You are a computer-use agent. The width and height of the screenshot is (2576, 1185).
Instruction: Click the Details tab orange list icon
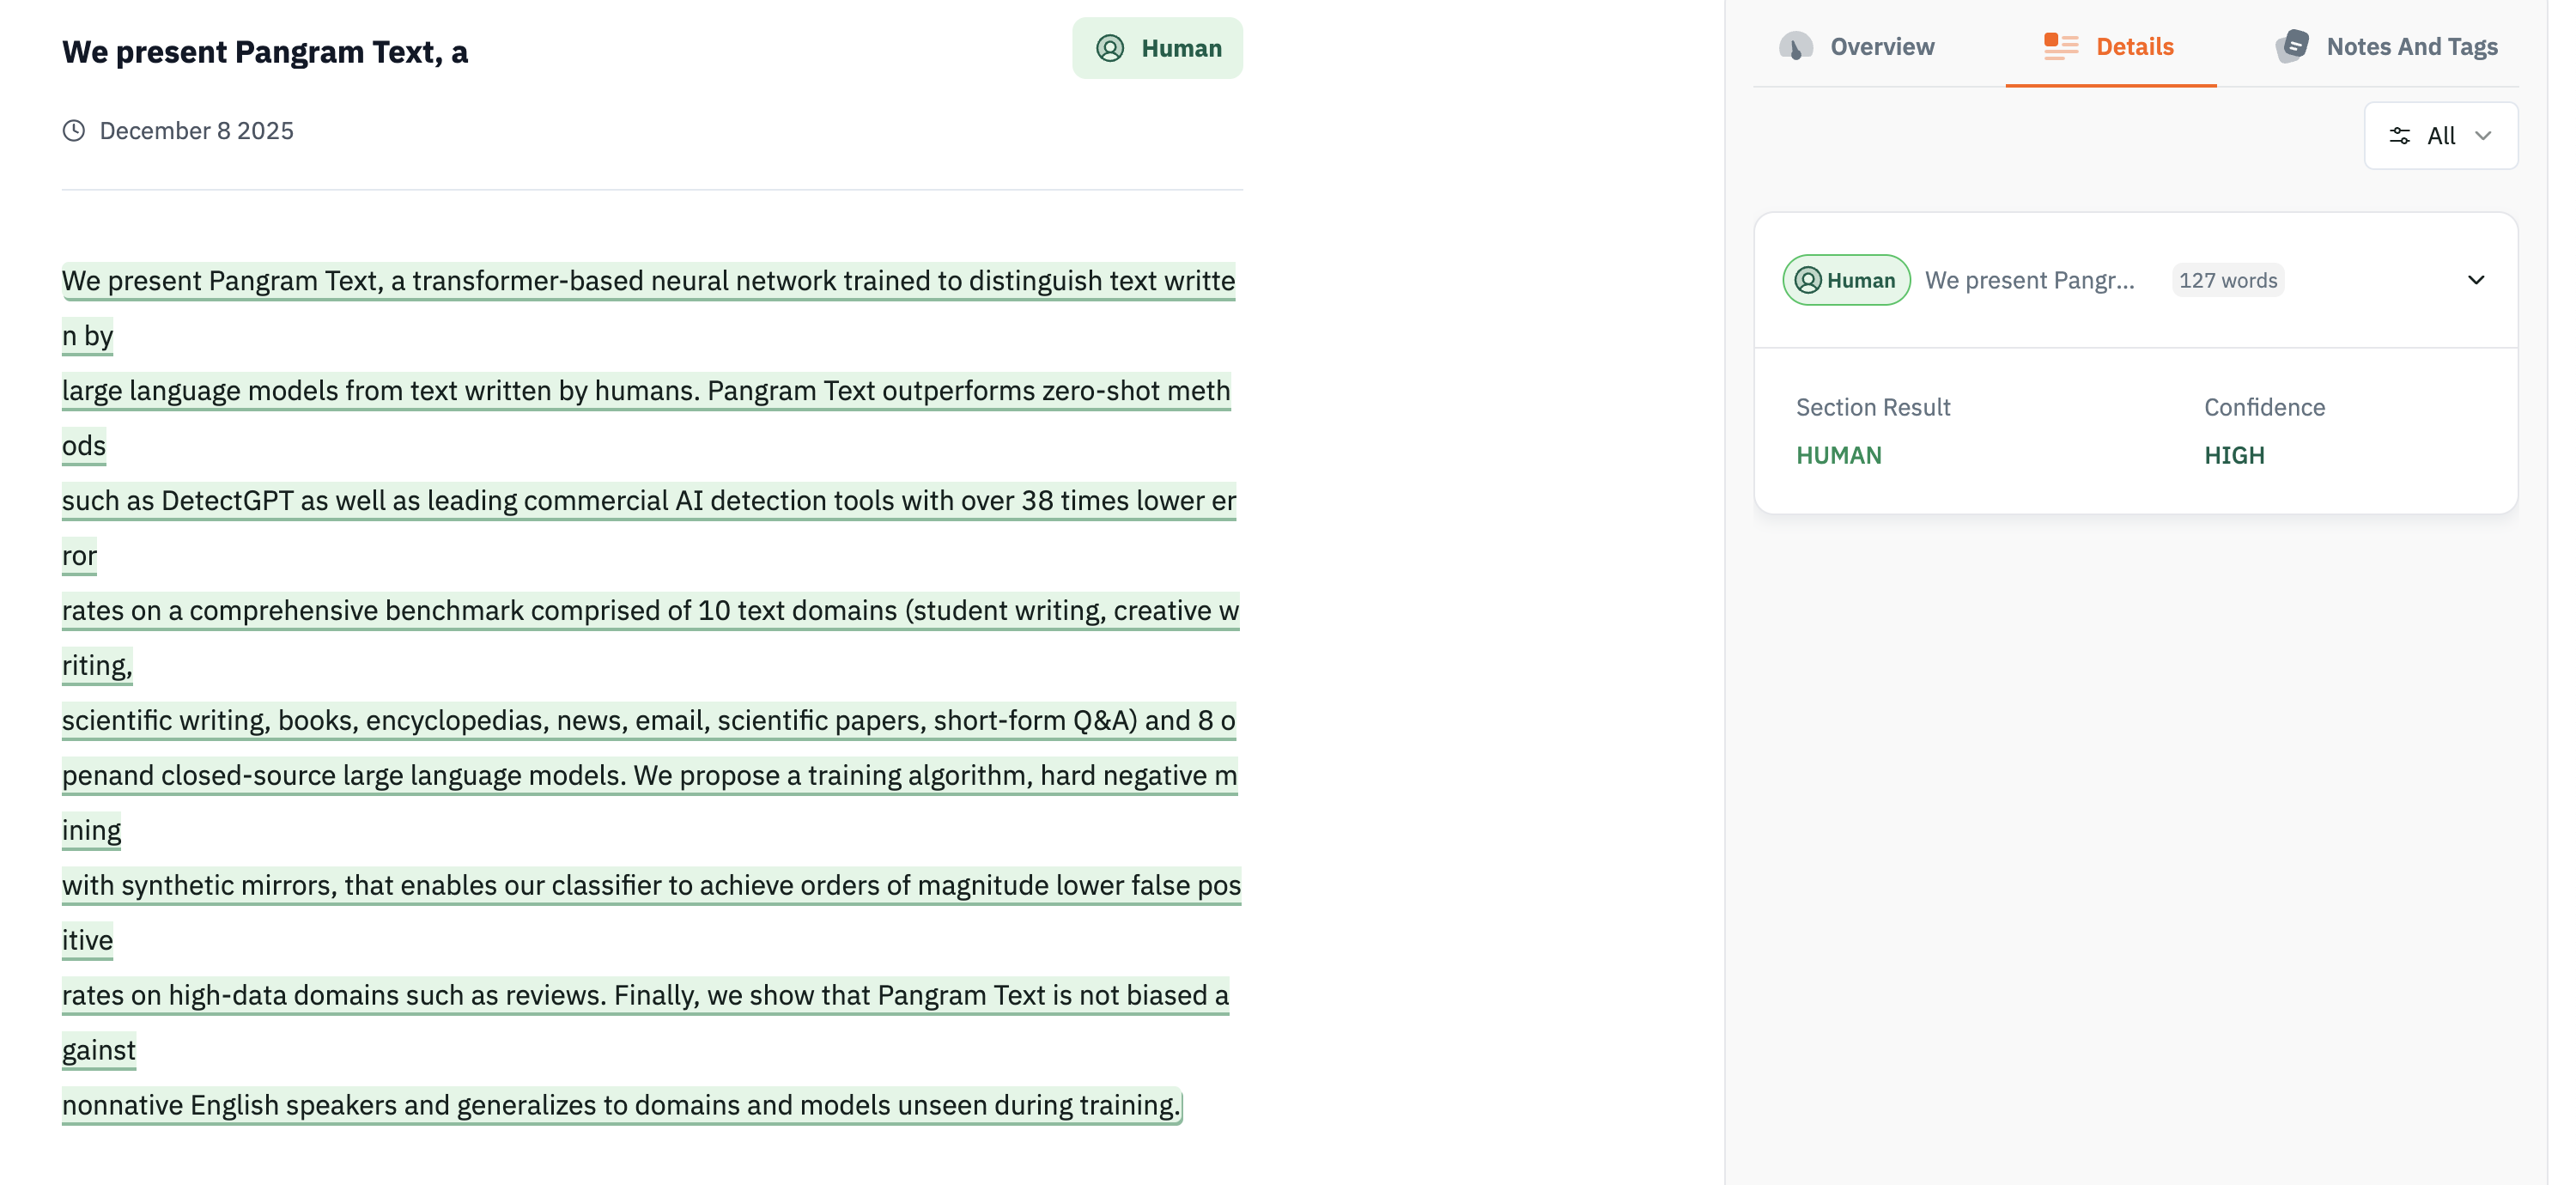click(x=2060, y=47)
